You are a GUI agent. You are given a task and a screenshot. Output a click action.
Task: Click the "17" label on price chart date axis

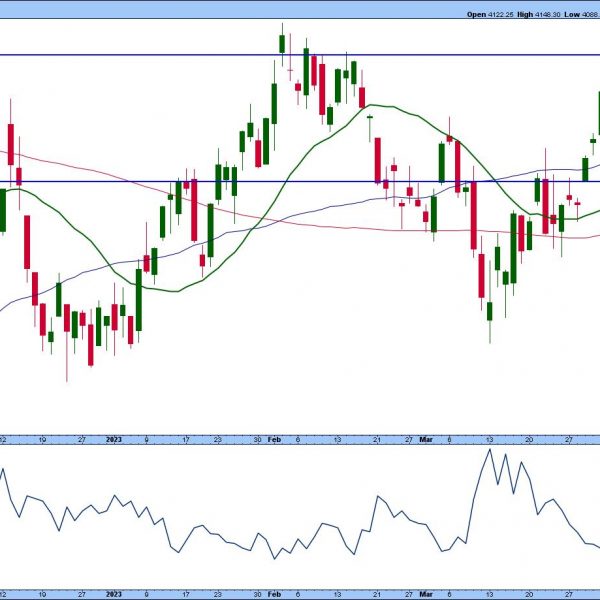[186, 440]
